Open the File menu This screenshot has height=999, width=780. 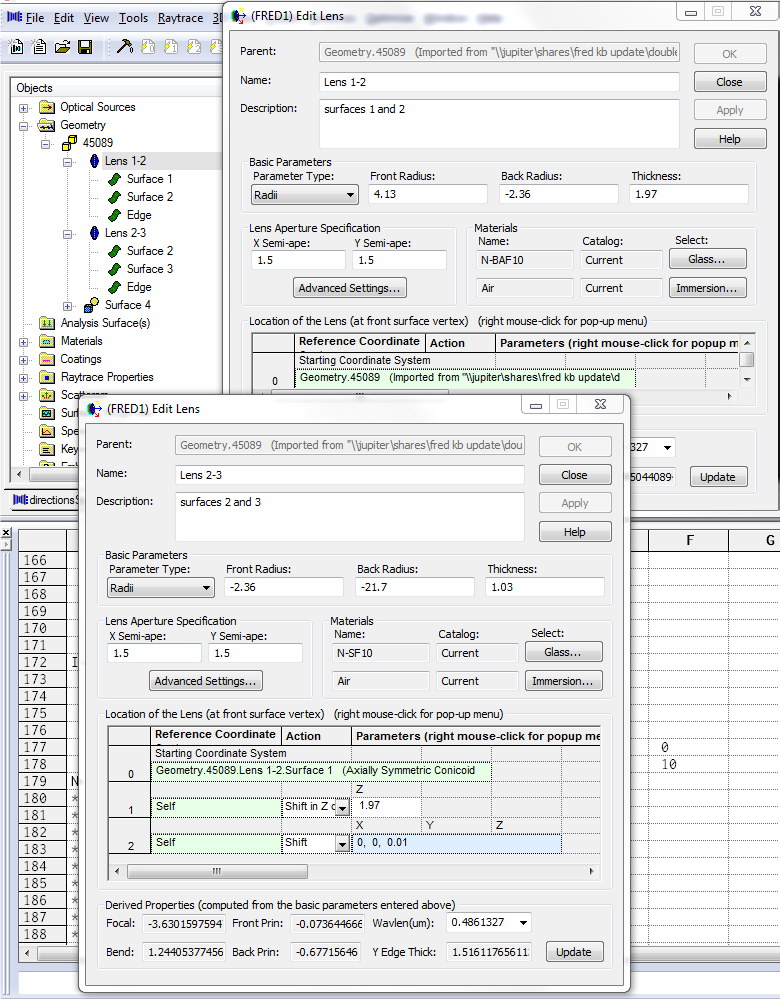tap(34, 18)
